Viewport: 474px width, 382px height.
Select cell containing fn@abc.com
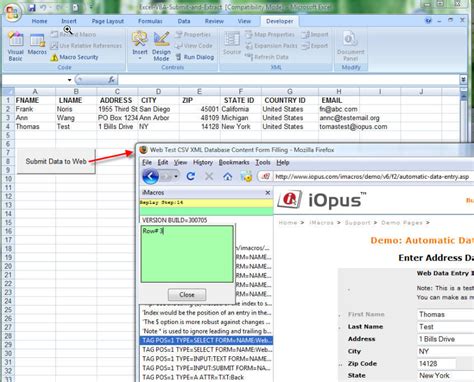click(x=339, y=109)
